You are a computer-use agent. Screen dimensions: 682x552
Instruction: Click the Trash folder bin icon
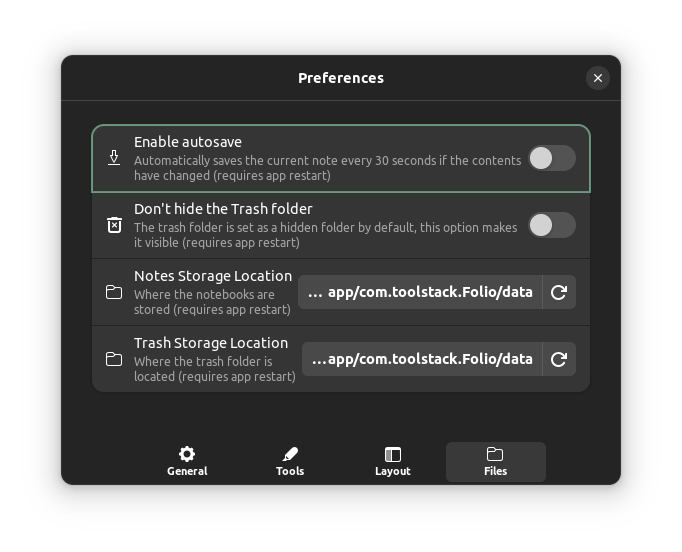(114, 225)
